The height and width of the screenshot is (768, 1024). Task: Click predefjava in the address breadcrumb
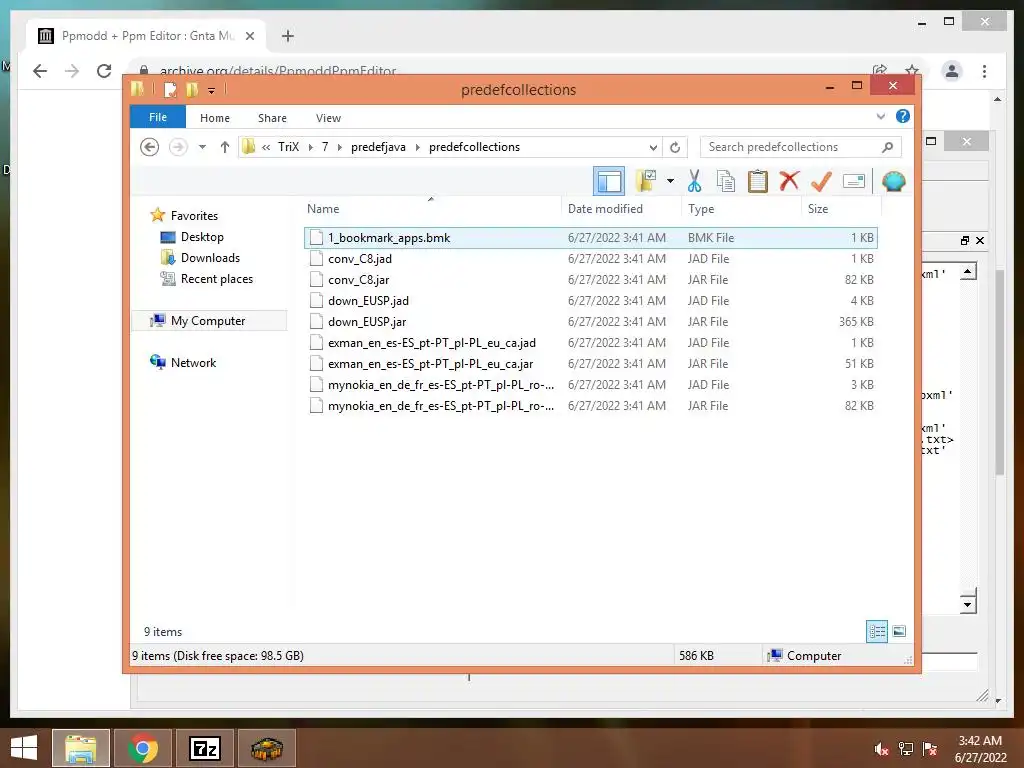pos(378,147)
